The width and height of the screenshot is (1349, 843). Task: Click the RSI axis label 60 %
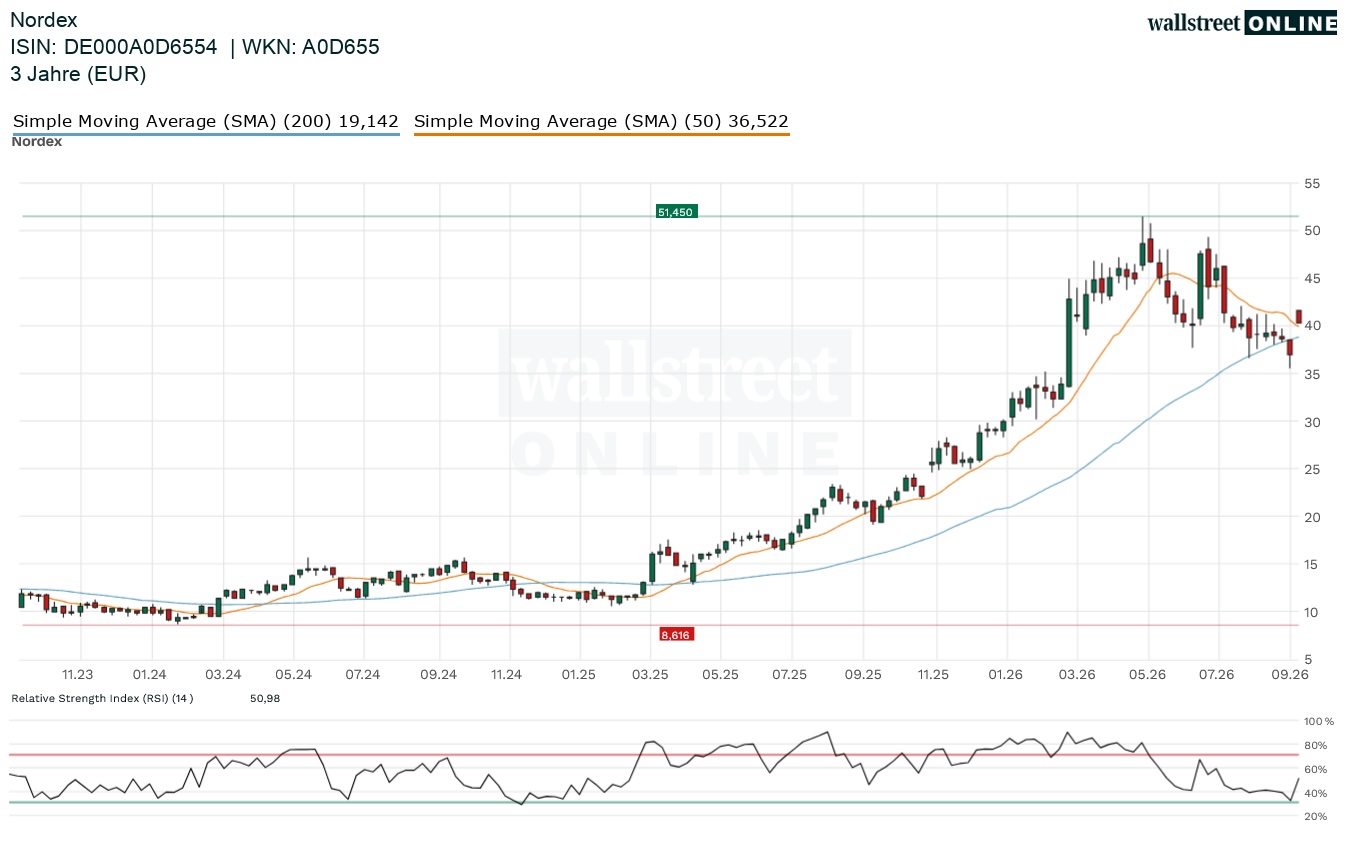[1315, 769]
